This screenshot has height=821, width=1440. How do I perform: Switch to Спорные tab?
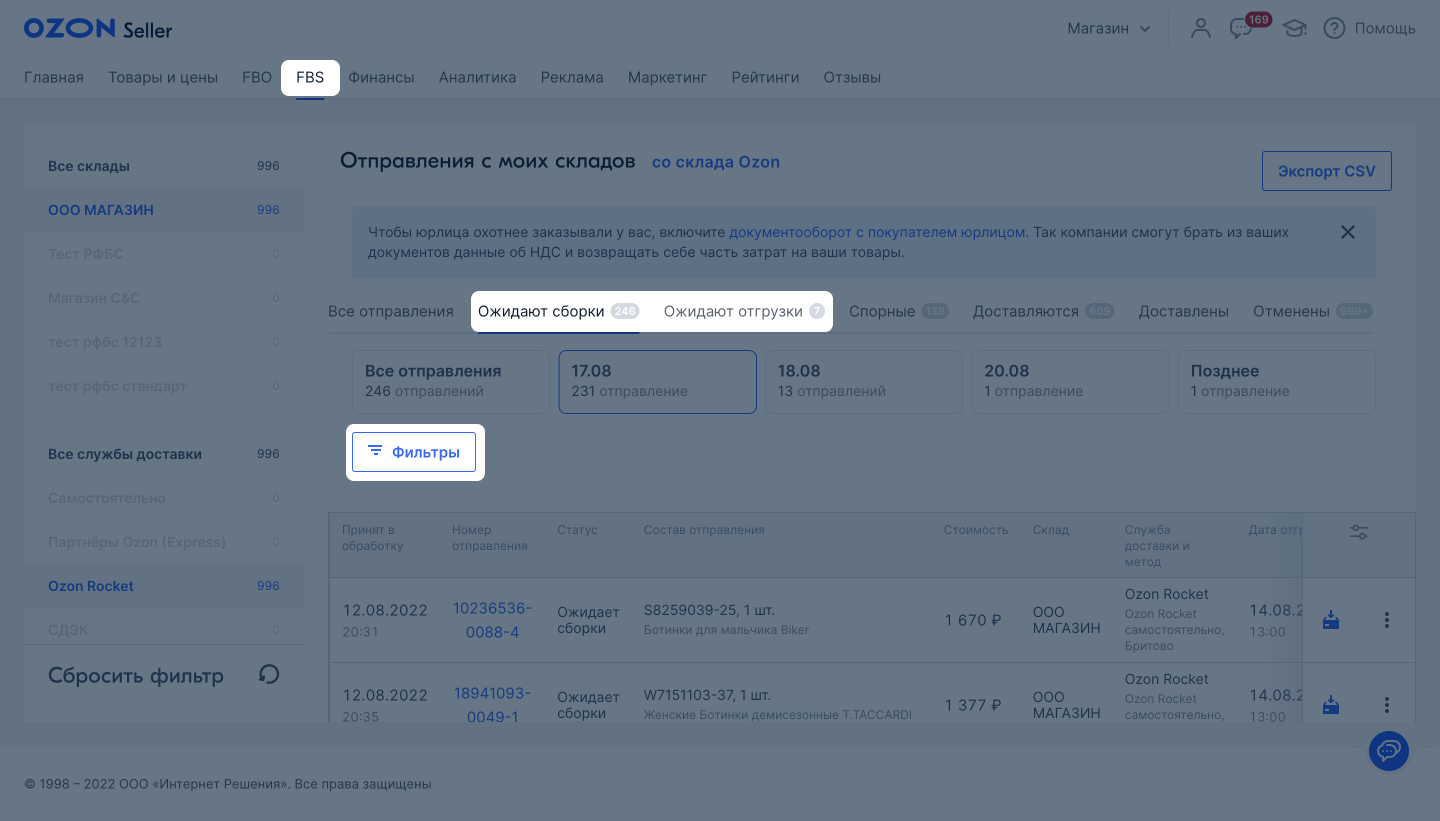(899, 311)
